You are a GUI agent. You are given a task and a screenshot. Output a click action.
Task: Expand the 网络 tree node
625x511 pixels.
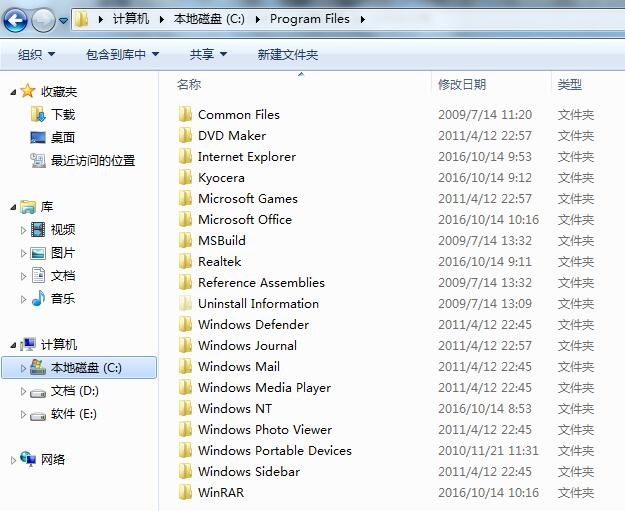[13, 460]
